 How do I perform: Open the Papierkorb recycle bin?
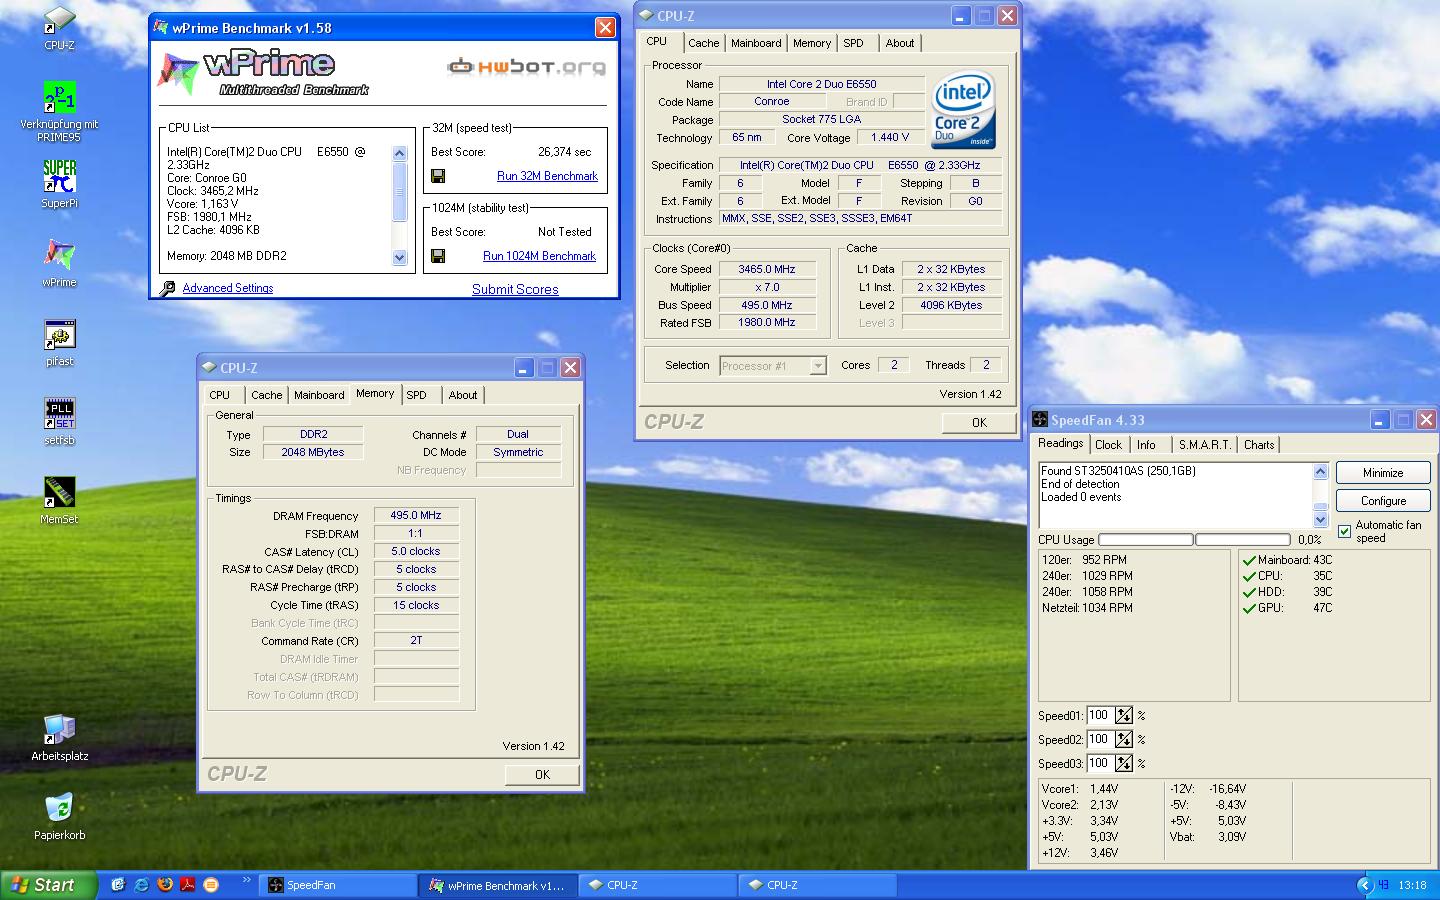click(59, 816)
